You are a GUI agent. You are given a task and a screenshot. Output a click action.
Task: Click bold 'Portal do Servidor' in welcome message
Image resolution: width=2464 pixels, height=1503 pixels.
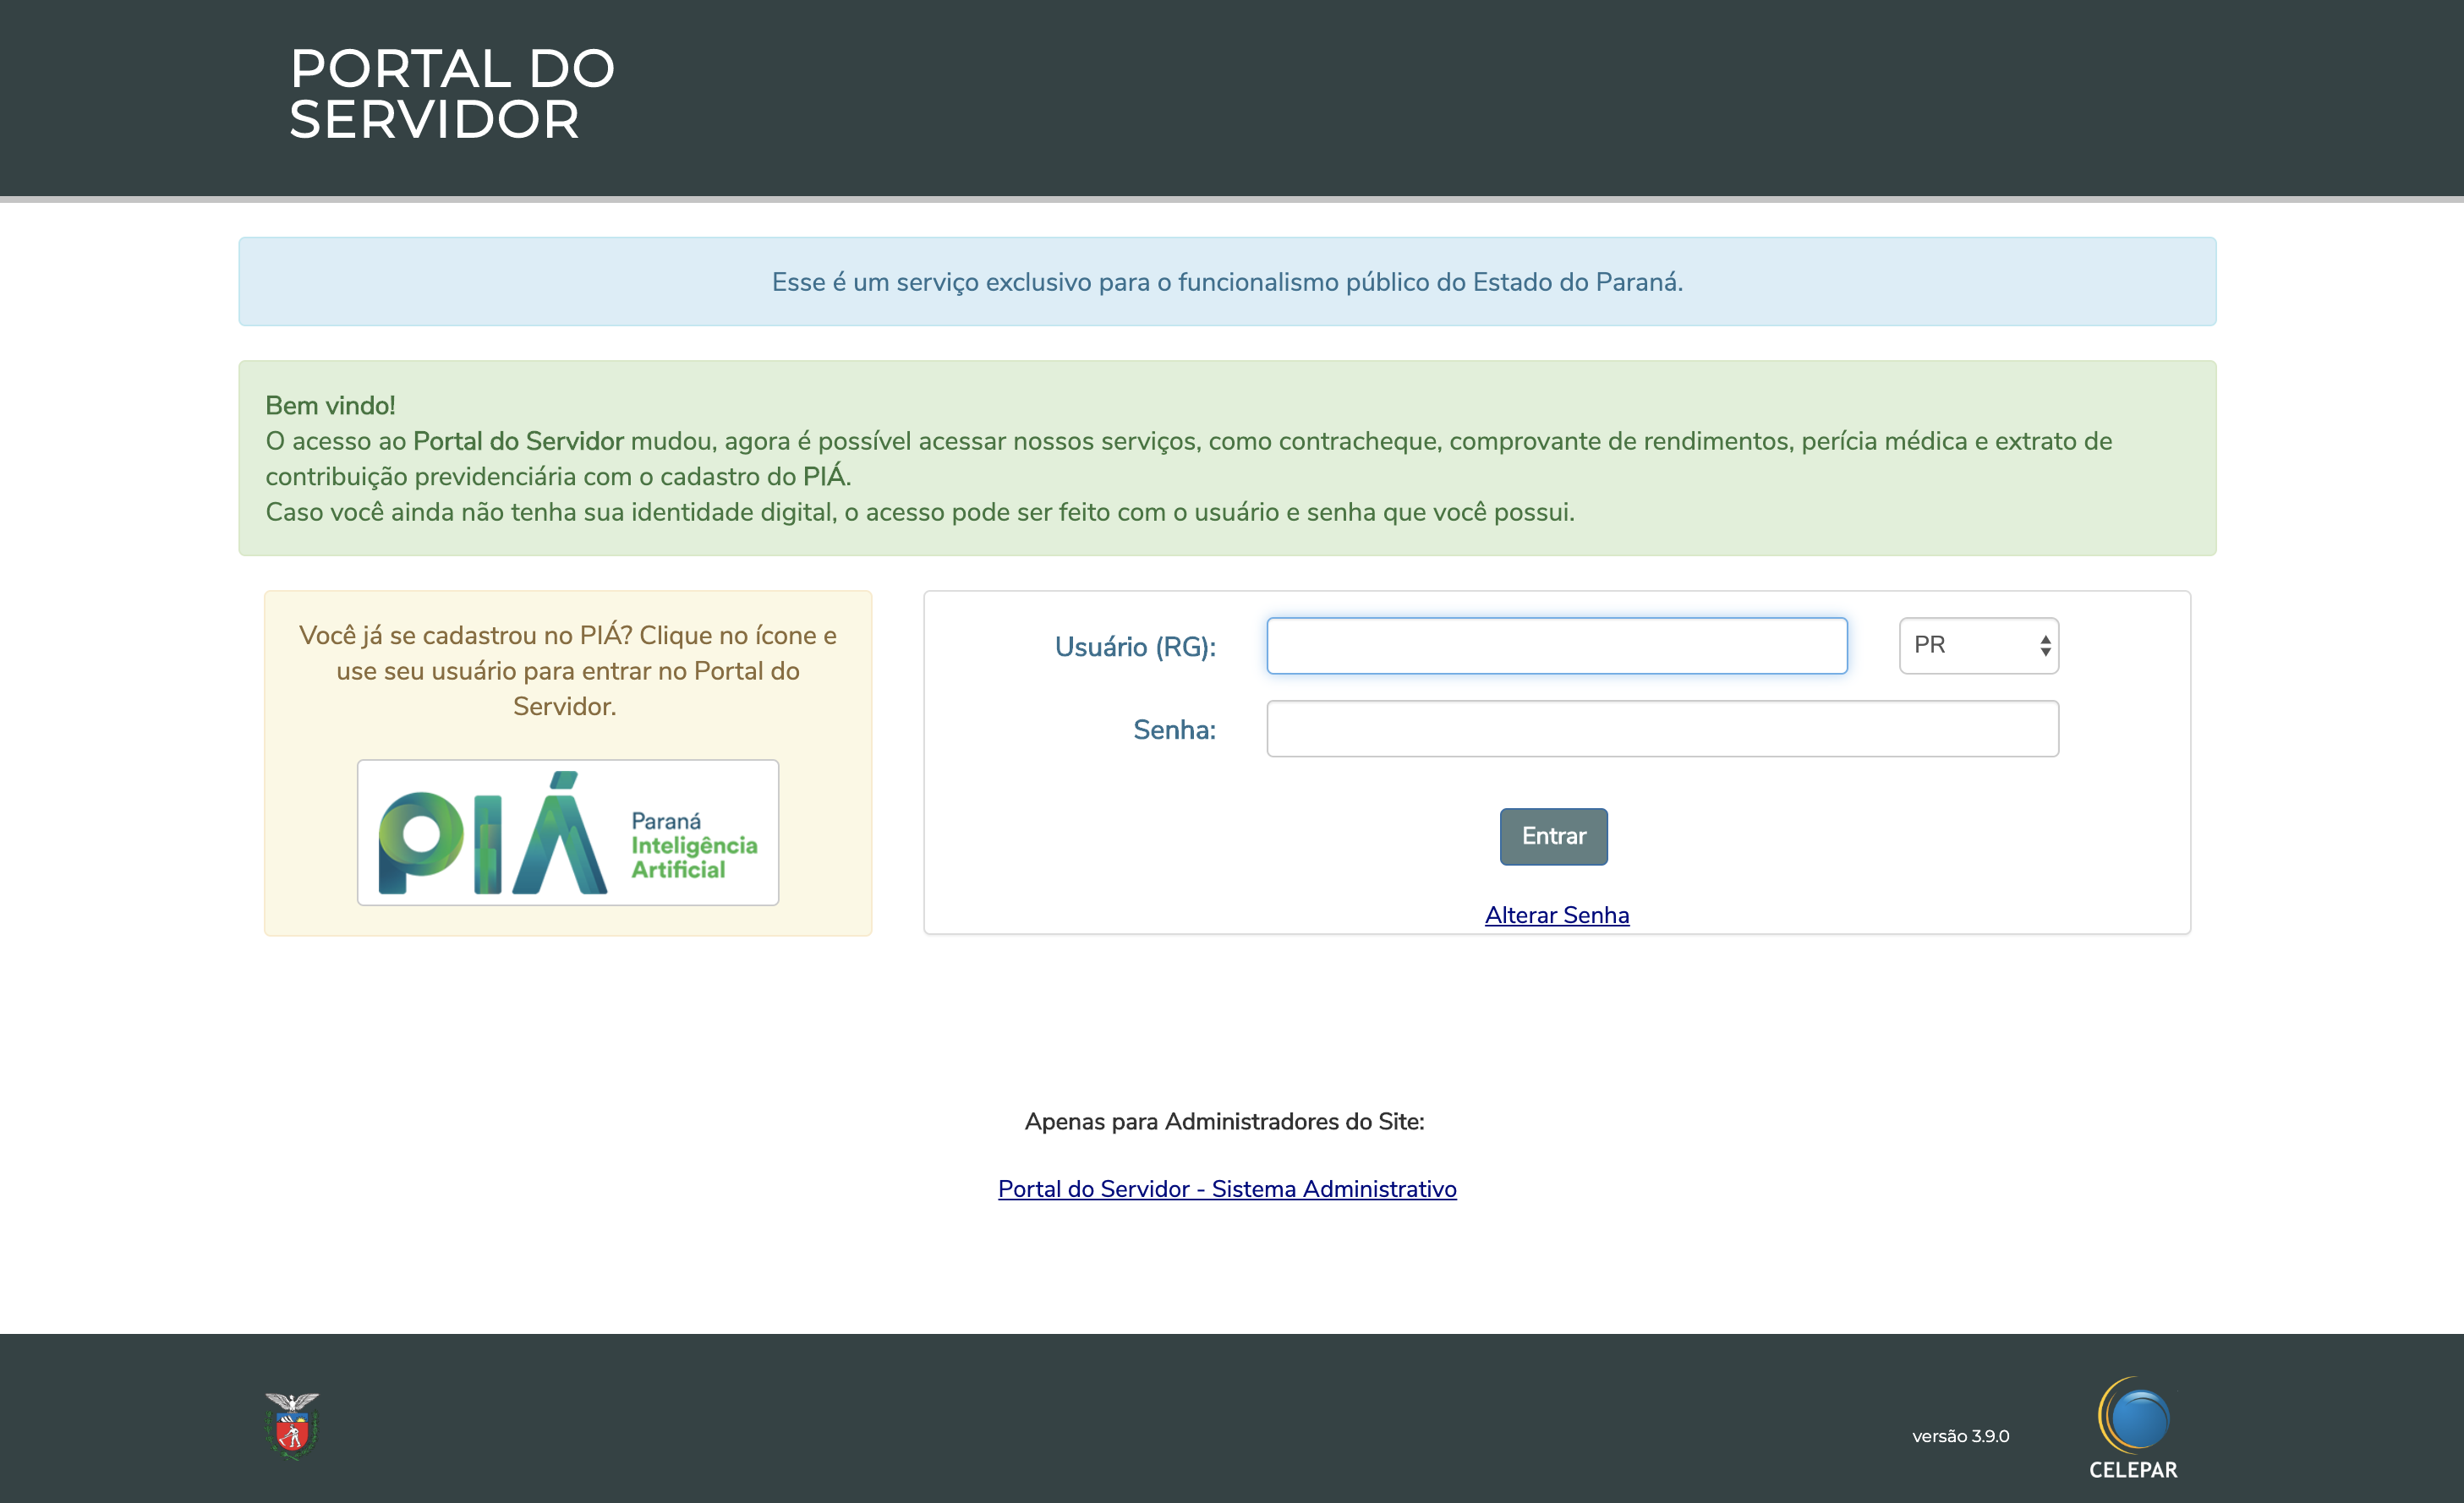tap(518, 441)
